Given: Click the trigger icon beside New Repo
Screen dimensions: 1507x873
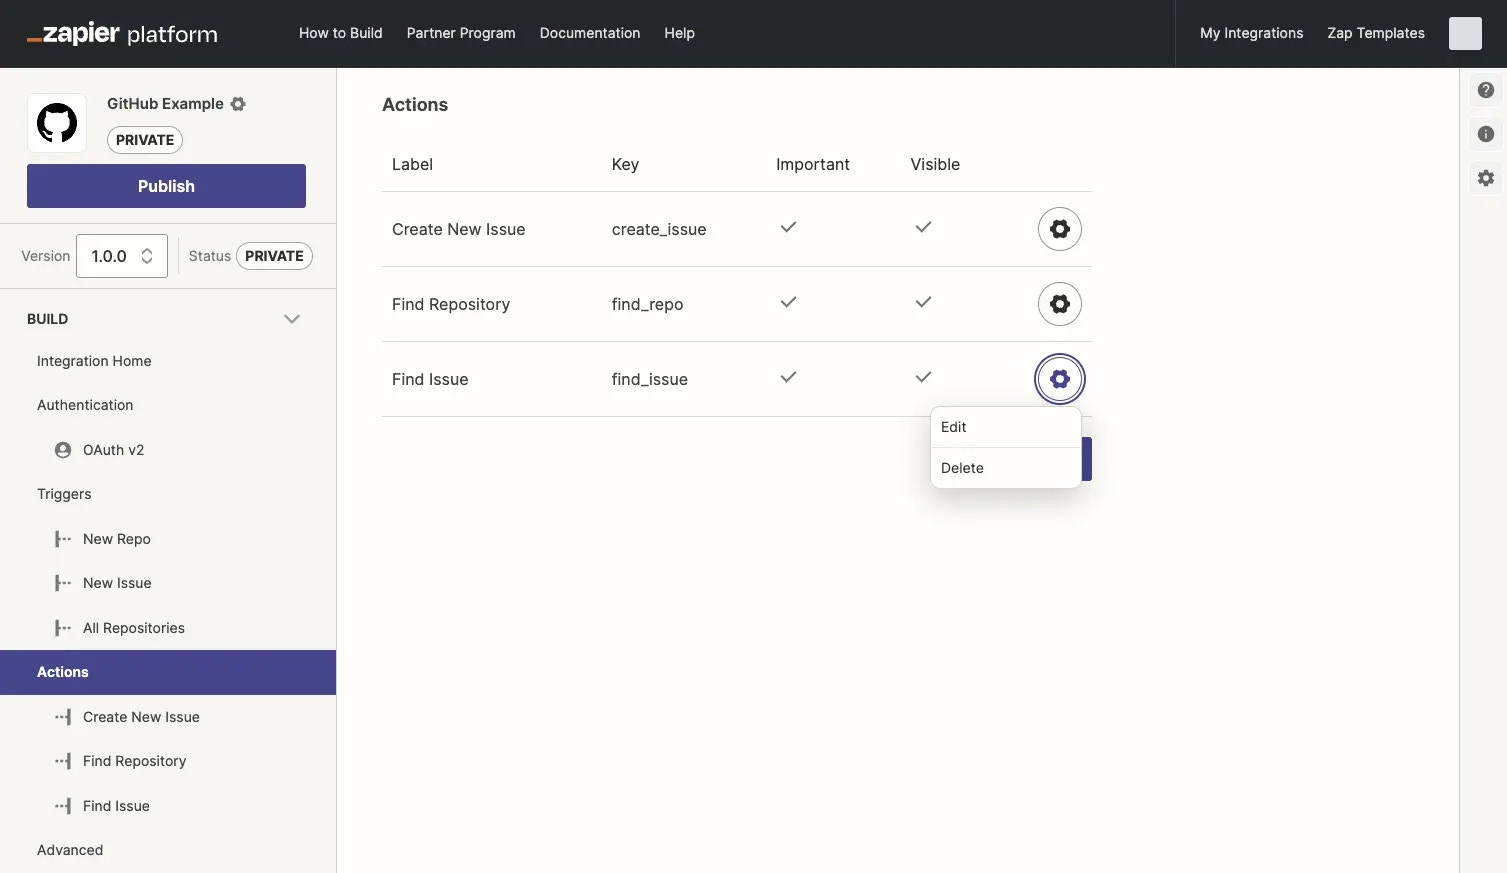Looking at the screenshot, I should 63,539.
